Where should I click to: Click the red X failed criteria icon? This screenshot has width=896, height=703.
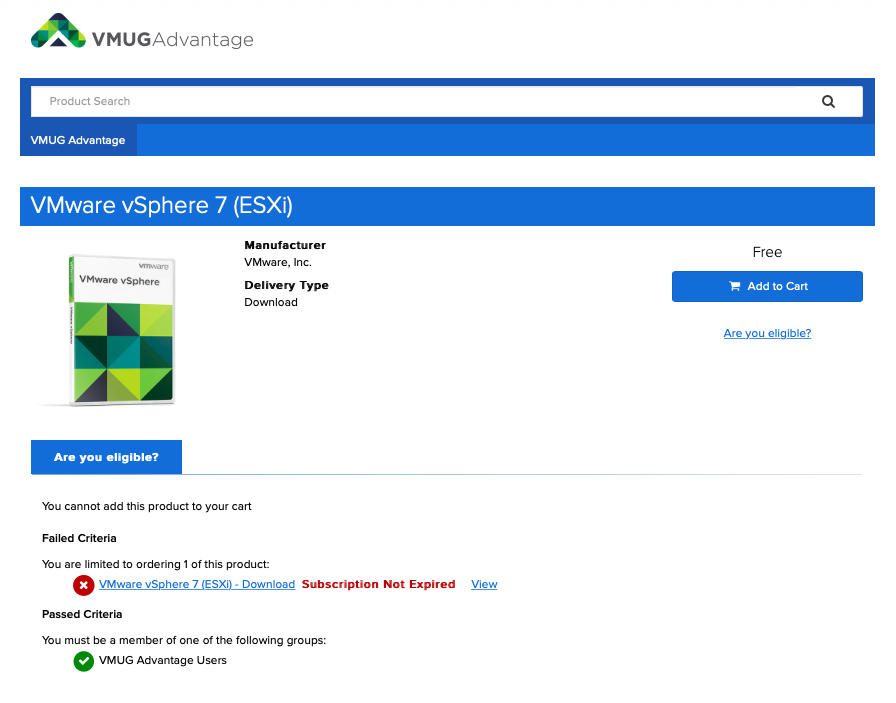pyautogui.click(x=83, y=585)
